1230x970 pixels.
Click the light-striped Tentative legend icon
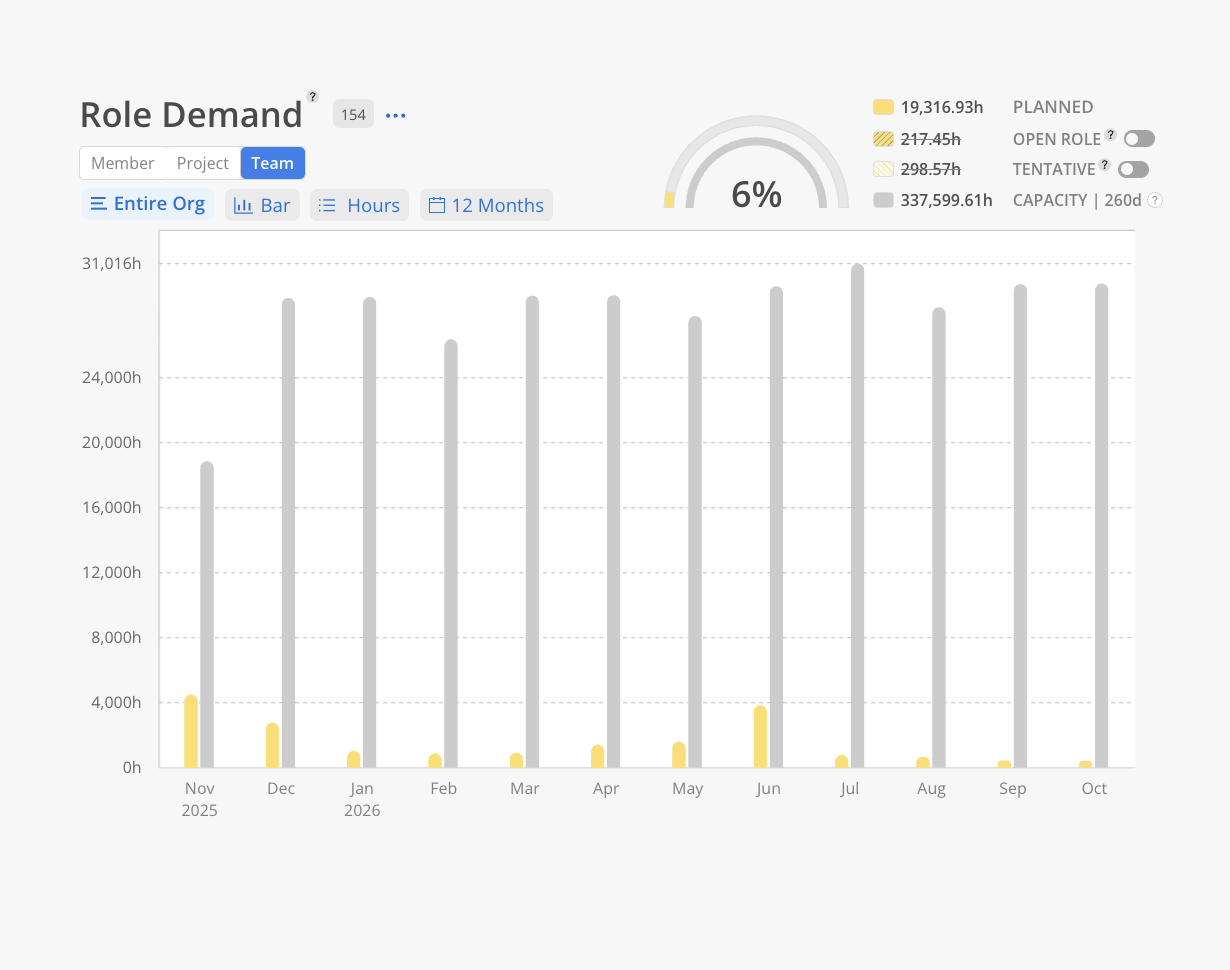883,169
